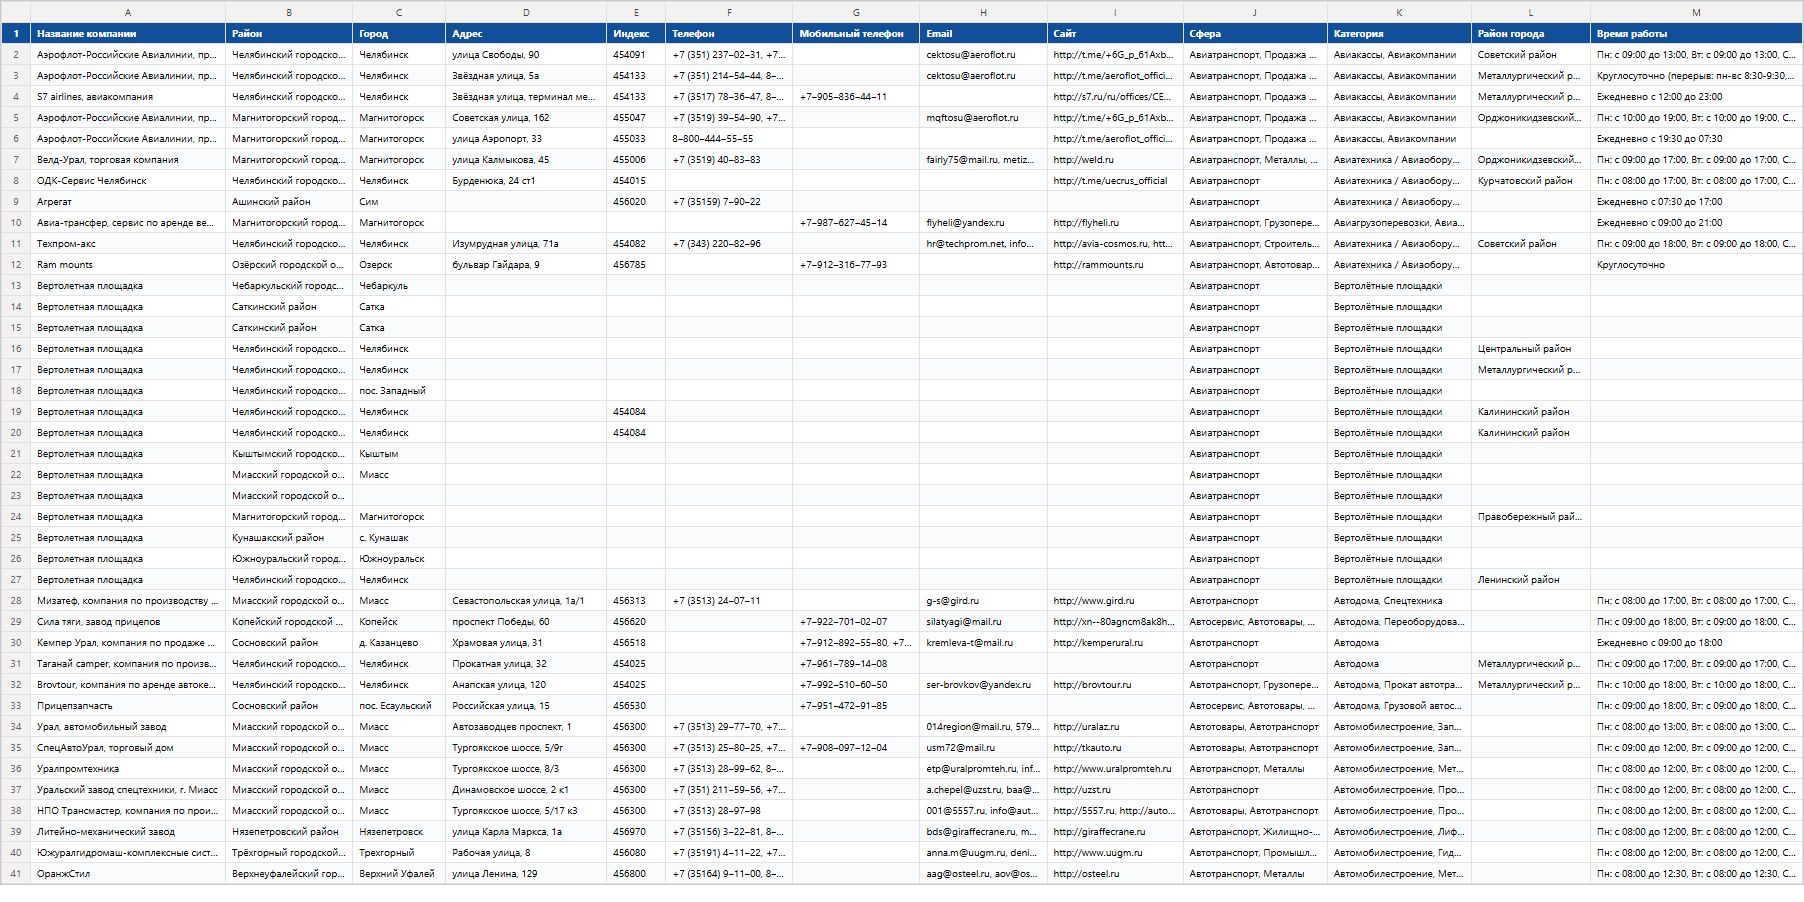Select the 'S7 airlines, авиакомпания' cell
This screenshot has width=1804, height=902.
tap(128, 96)
